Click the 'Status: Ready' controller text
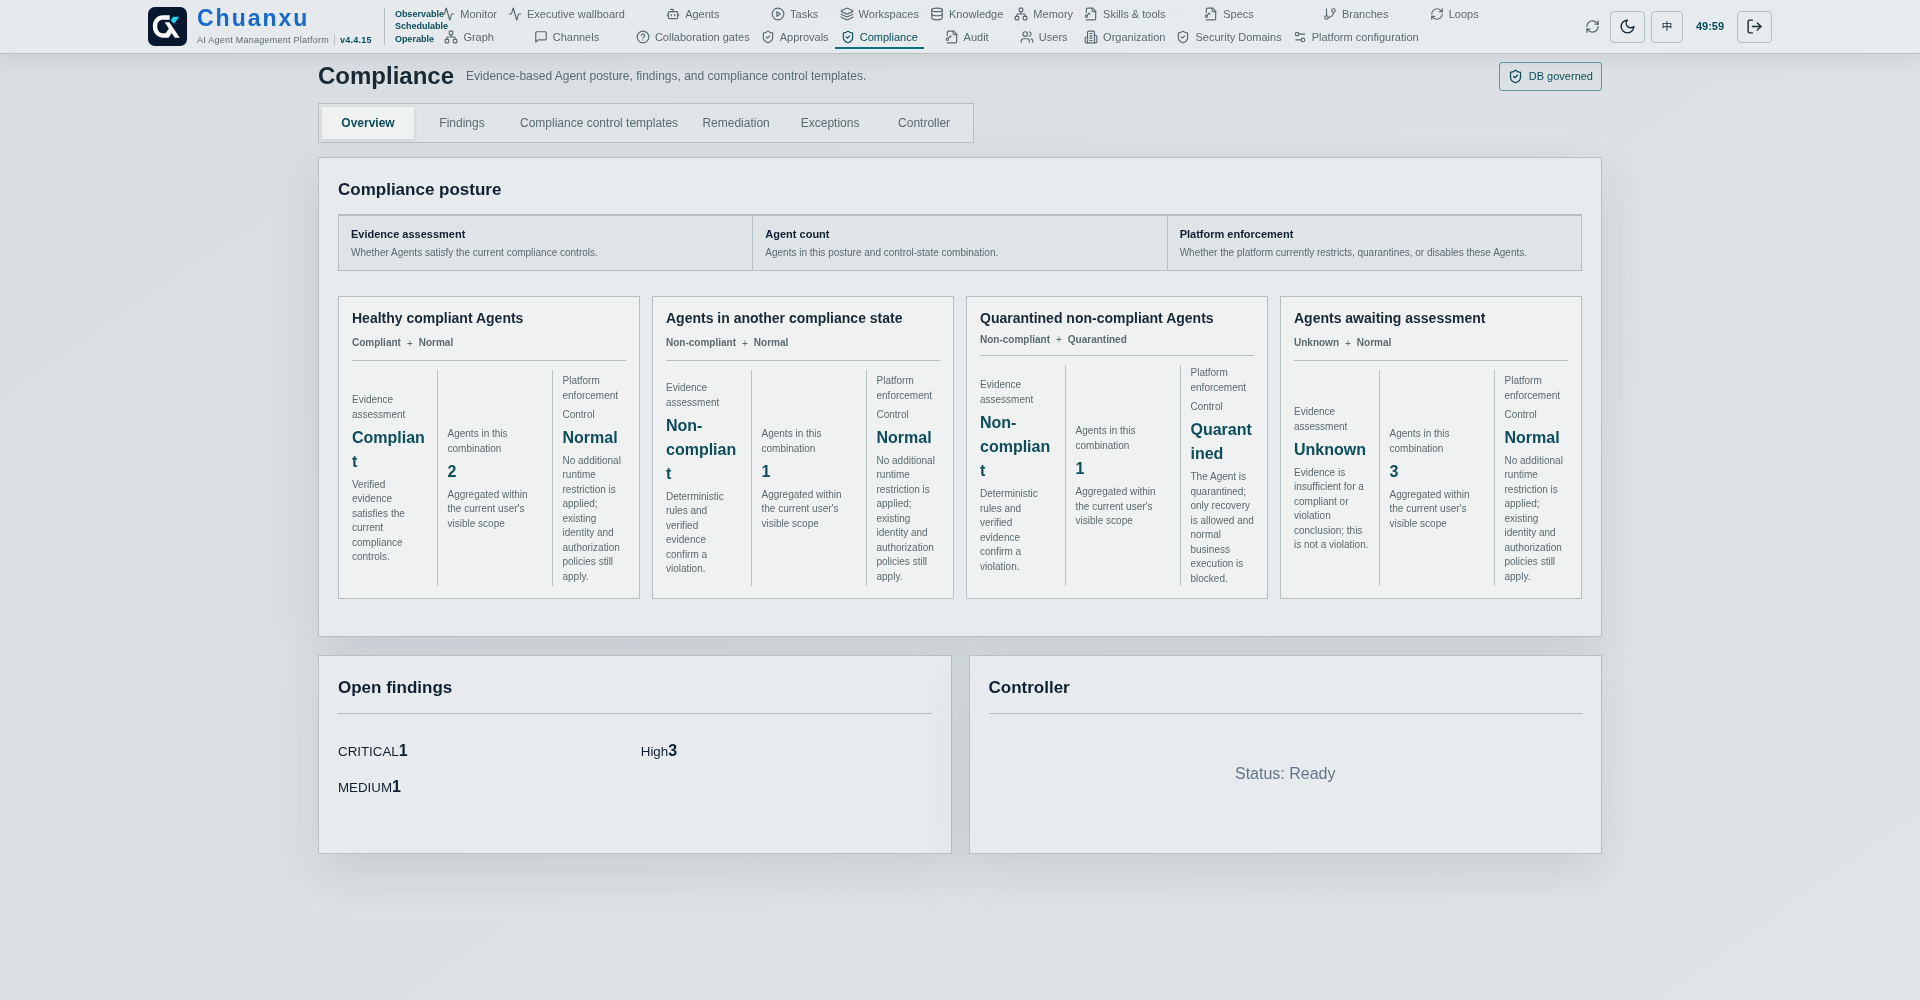Viewport: 1920px width, 1000px height. point(1285,774)
